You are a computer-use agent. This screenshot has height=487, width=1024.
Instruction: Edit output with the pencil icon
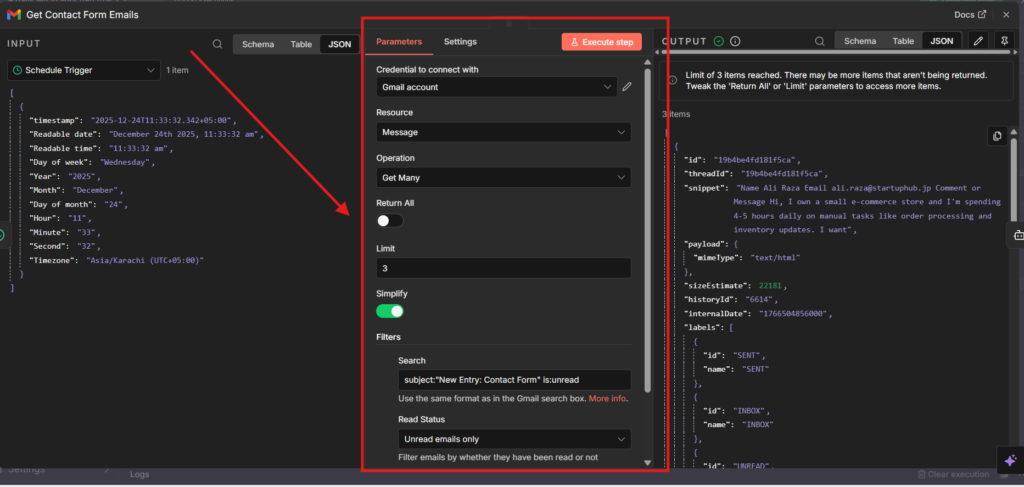[978, 40]
